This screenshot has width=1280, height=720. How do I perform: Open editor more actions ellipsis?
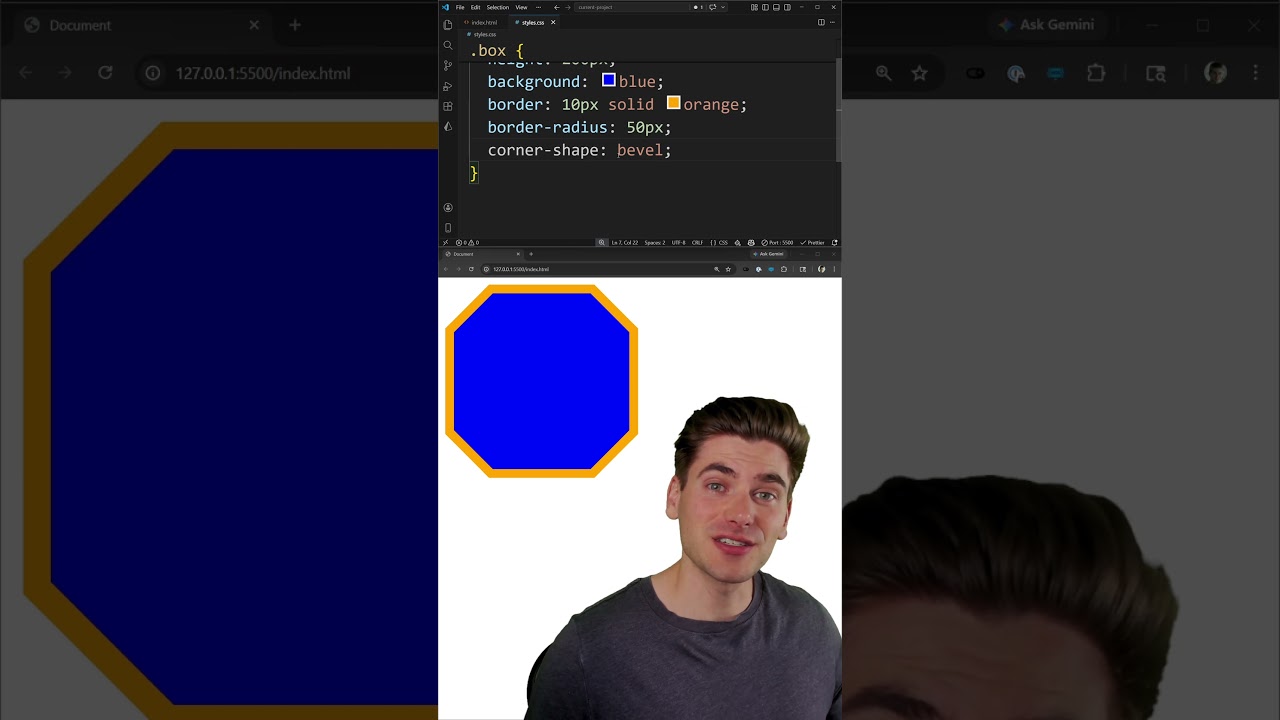point(832,22)
